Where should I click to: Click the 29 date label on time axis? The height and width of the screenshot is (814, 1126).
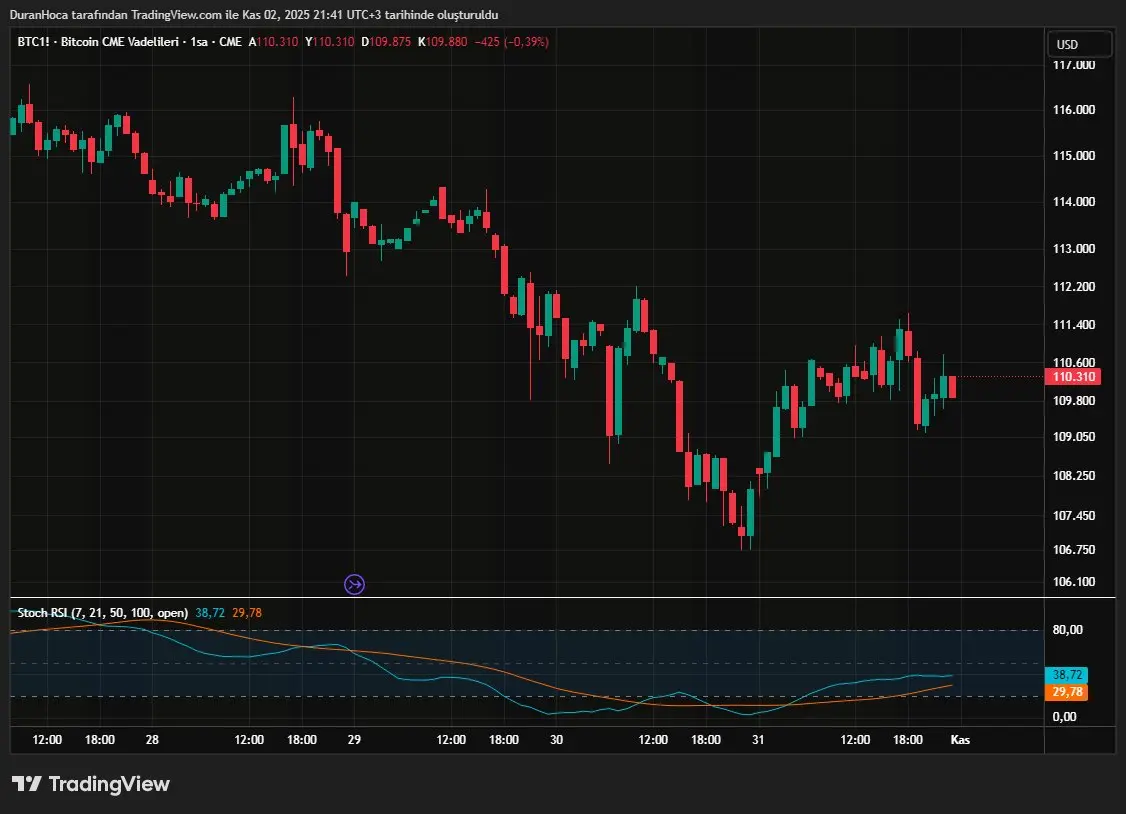point(354,739)
